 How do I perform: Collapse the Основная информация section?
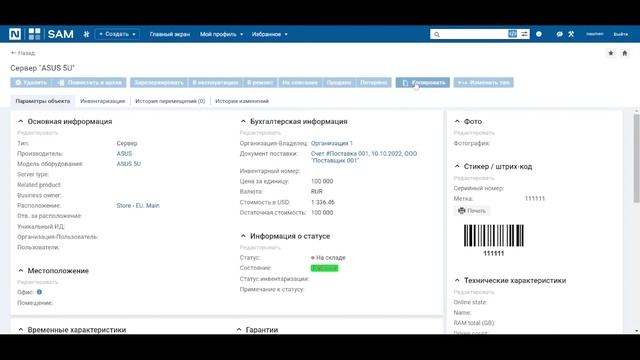coord(21,122)
